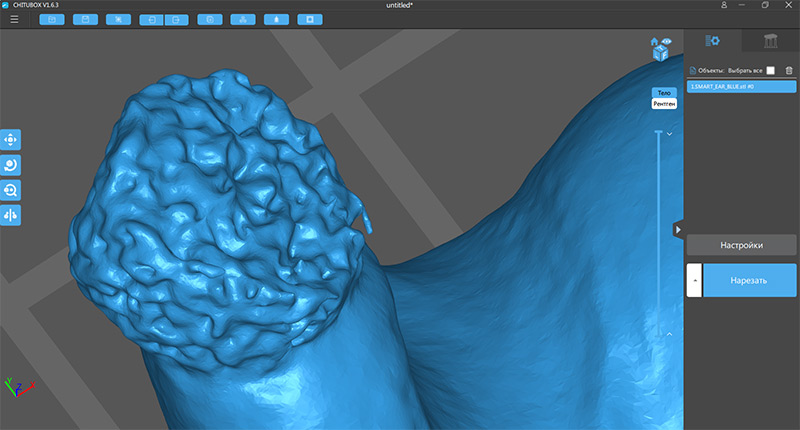Screen dimensions: 800x430
Task: Click the down chevron at layer slider top
Action: (669, 132)
